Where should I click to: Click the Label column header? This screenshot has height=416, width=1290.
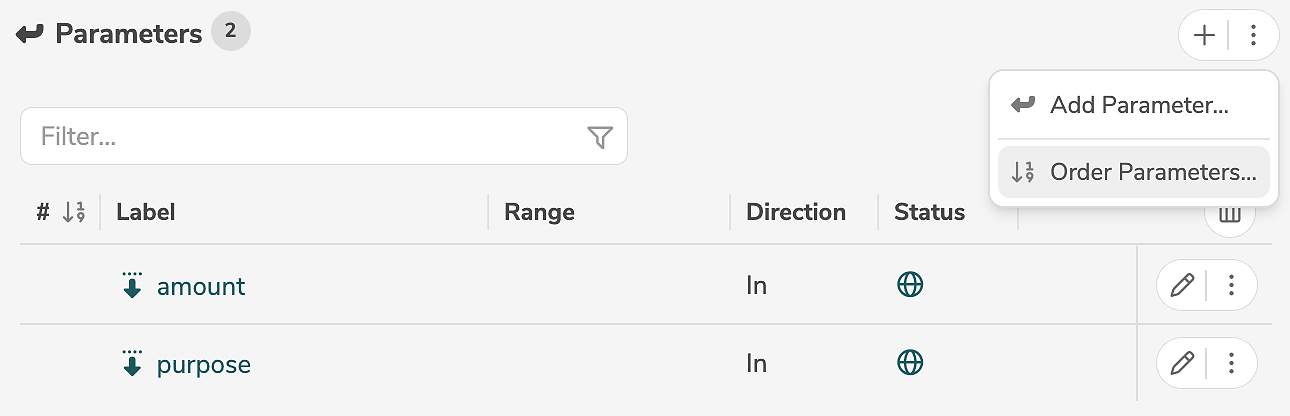pos(146,212)
